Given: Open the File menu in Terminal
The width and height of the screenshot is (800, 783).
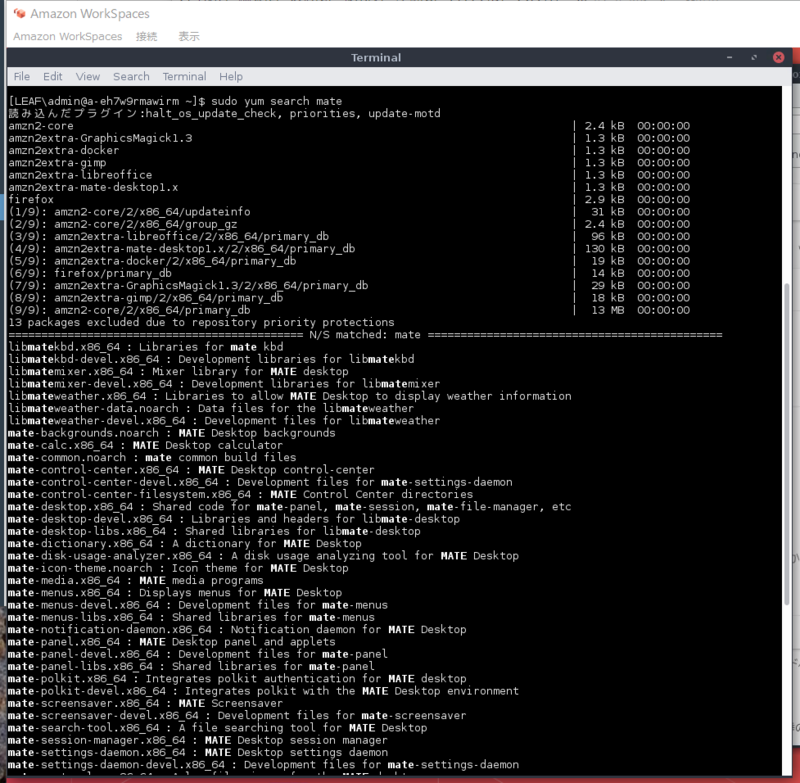Looking at the screenshot, I should (x=21, y=76).
